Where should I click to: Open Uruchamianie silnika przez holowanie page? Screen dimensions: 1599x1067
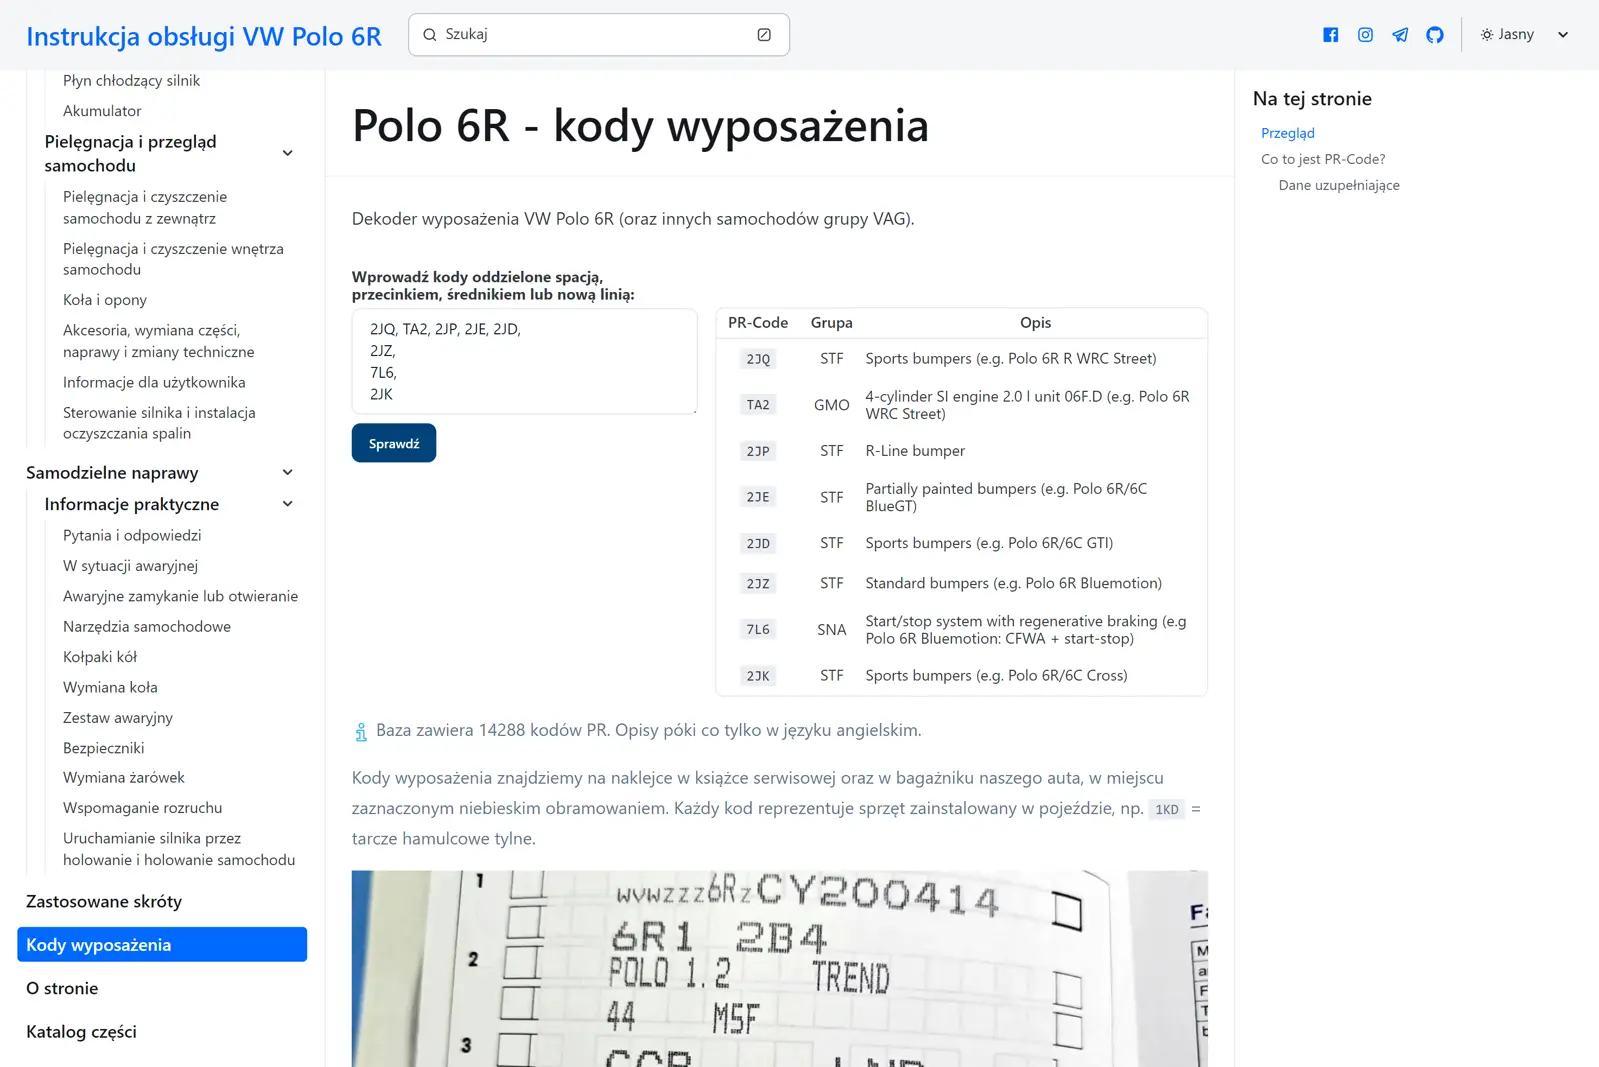(x=179, y=849)
